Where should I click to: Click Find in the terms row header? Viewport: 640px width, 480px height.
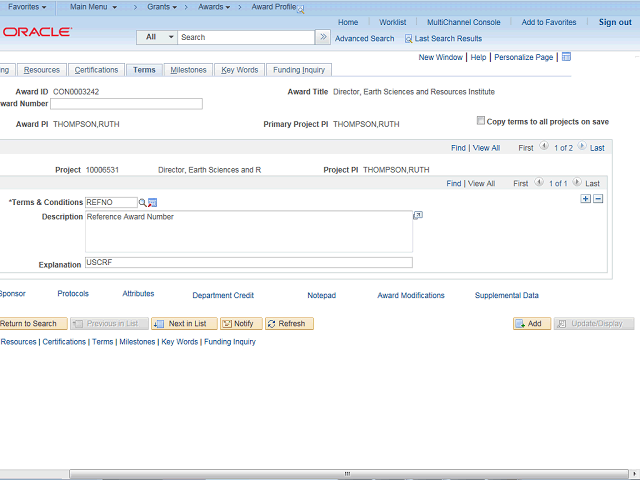(x=453, y=184)
